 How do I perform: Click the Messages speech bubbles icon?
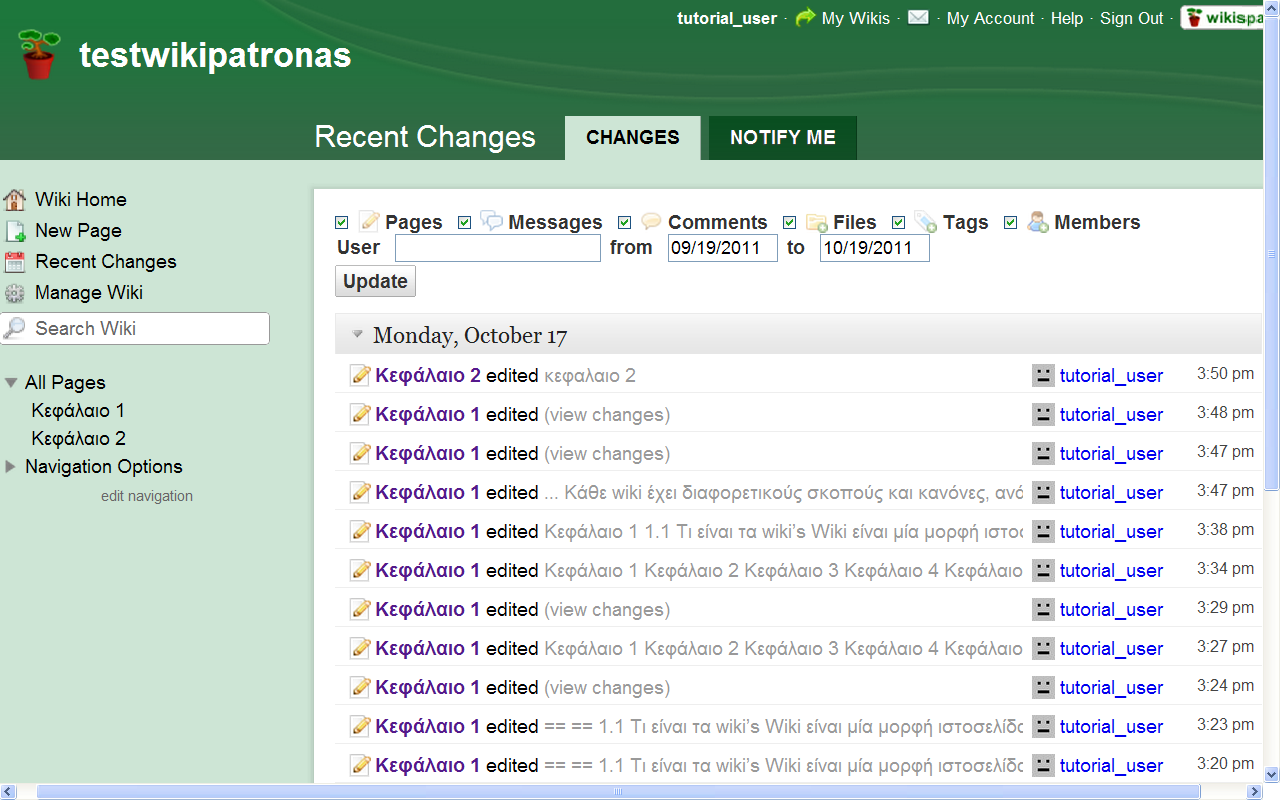pos(492,221)
